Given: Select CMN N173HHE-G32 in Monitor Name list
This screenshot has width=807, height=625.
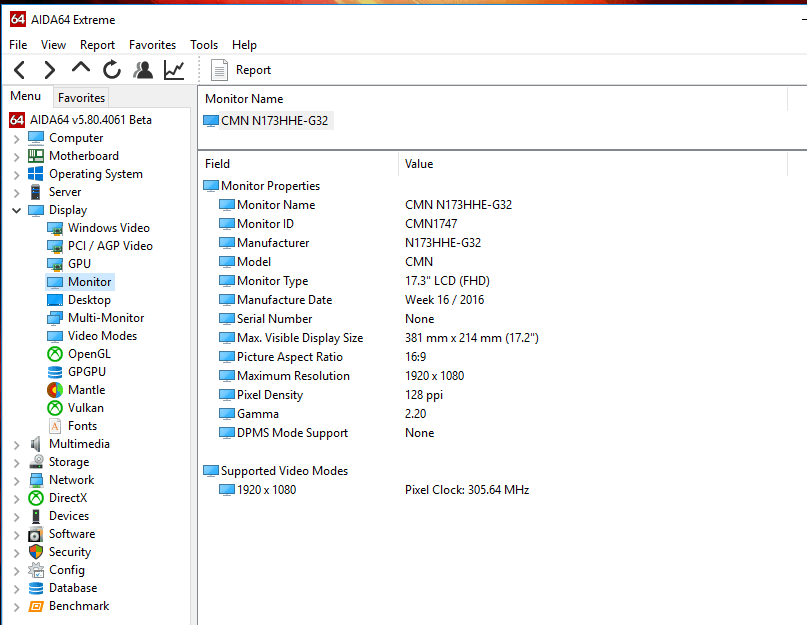Looking at the screenshot, I should pyautogui.click(x=268, y=120).
